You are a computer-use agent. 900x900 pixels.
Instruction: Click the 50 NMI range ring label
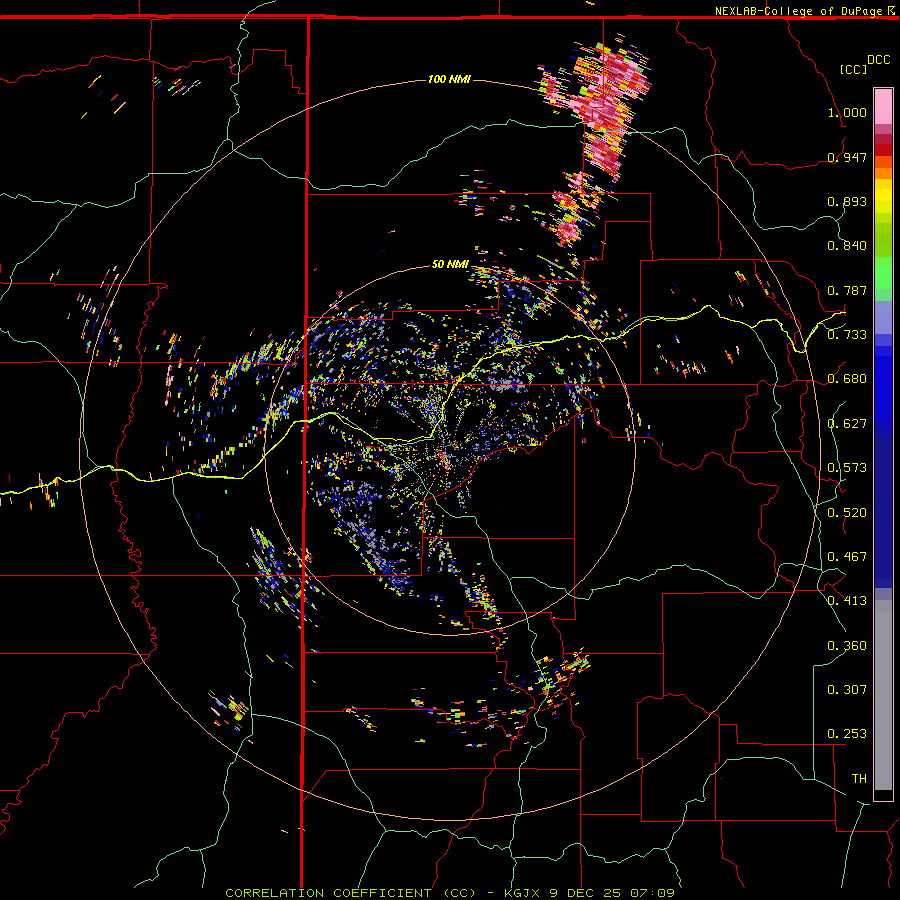(450, 264)
